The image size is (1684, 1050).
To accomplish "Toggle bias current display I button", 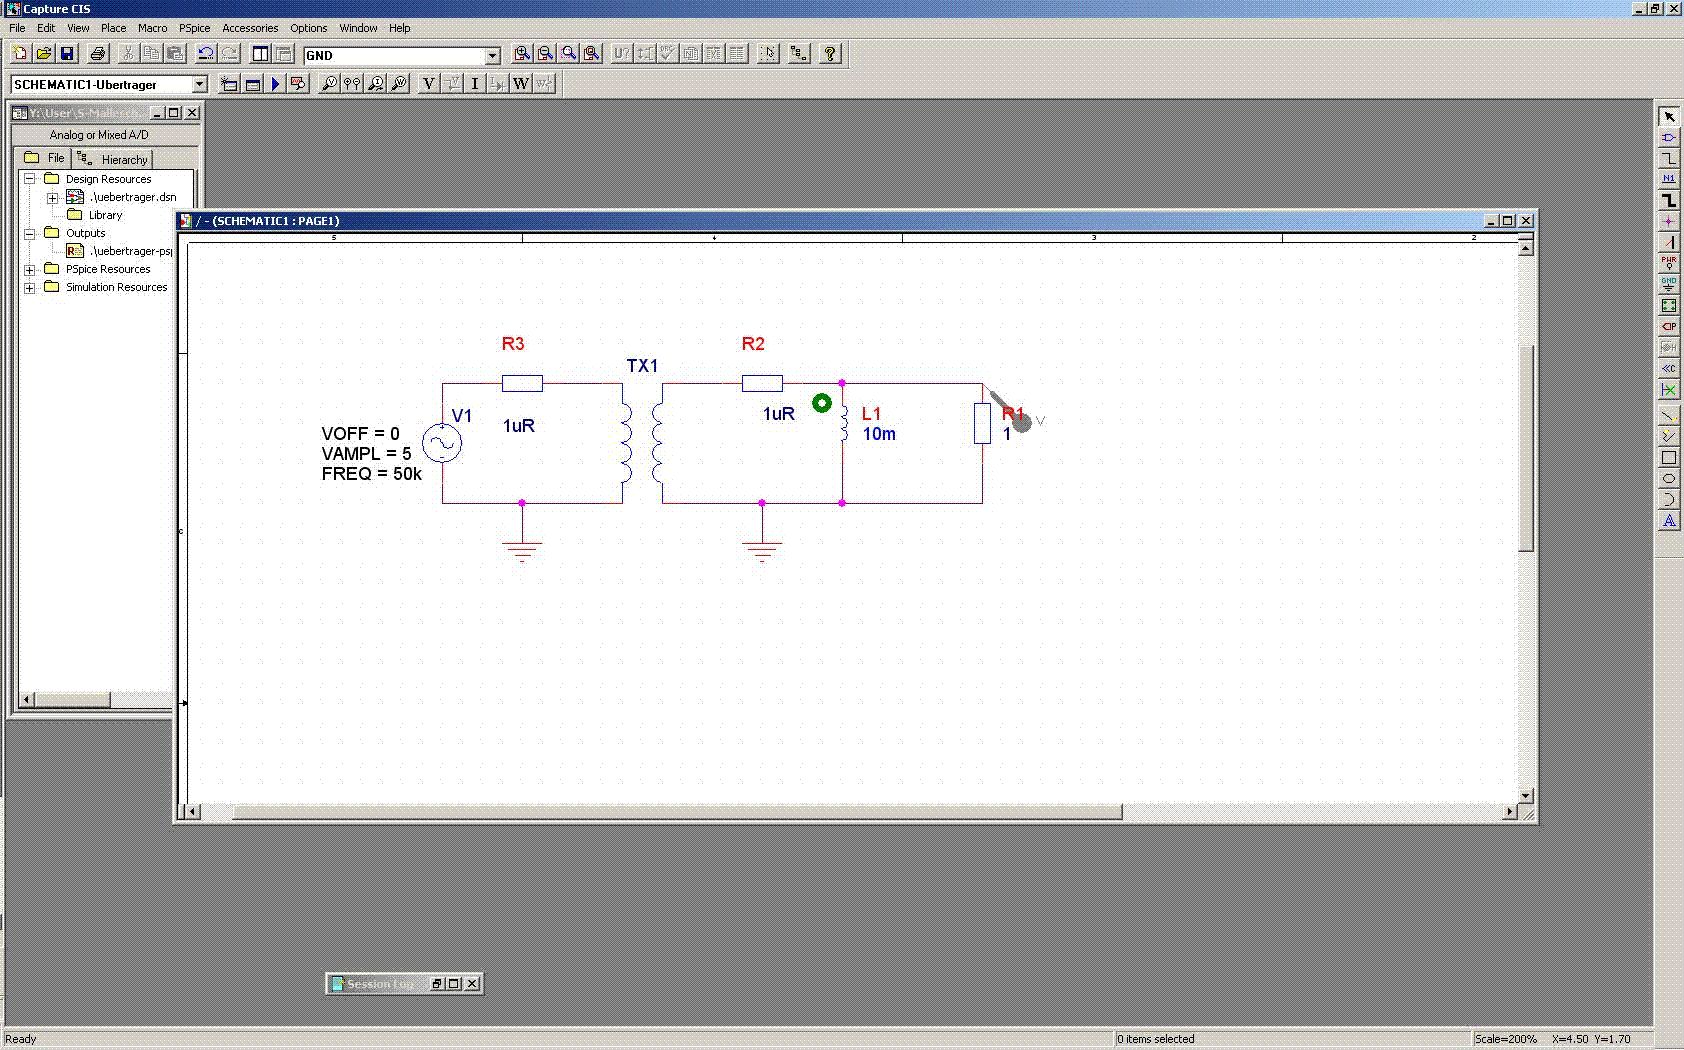I will click(474, 84).
